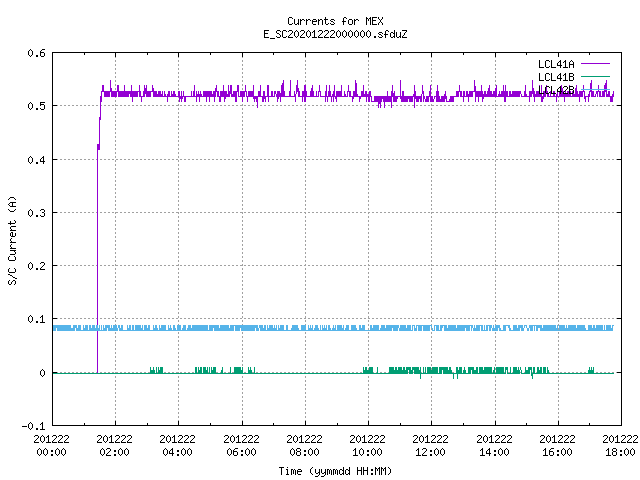Click the blue LCL42B legend line sample
Viewport: 640px width, 480px height.
point(595,89)
